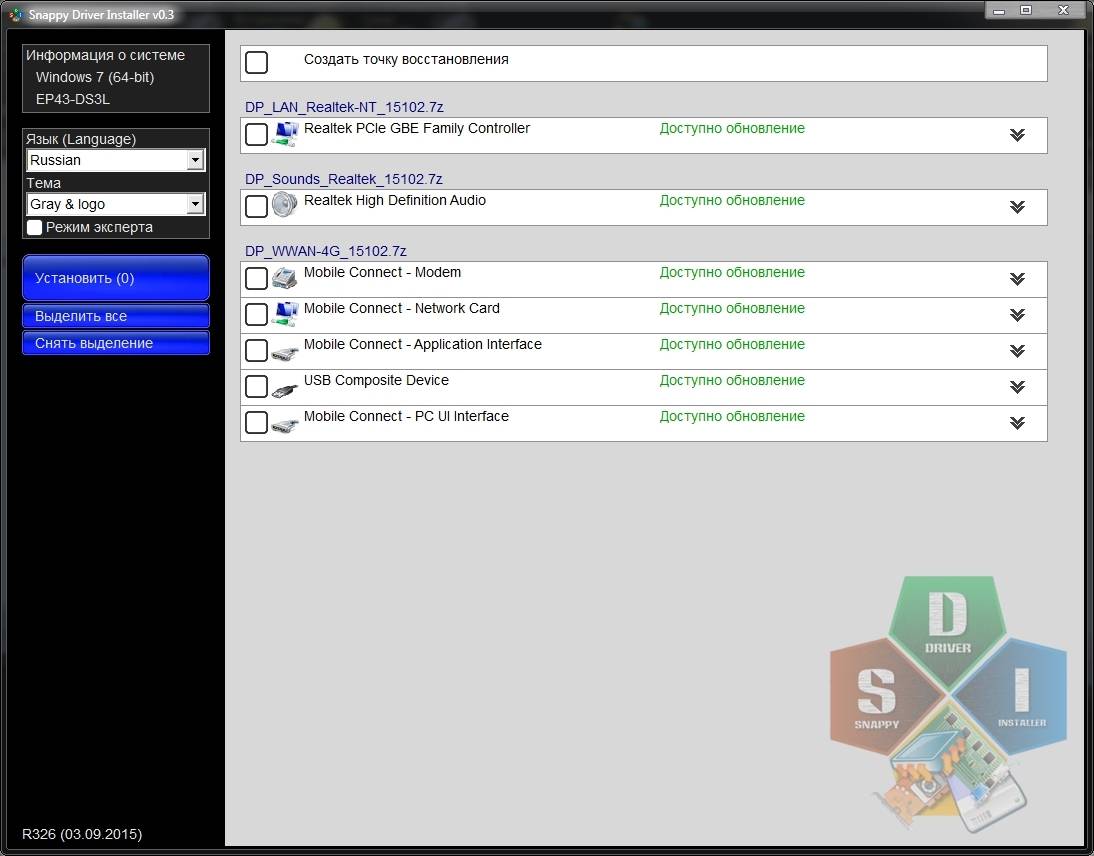1094x856 pixels.
Task: Click the DP_LAN_Realtek-NT_15102.7z driverpack header
Action: pos(344,107)
